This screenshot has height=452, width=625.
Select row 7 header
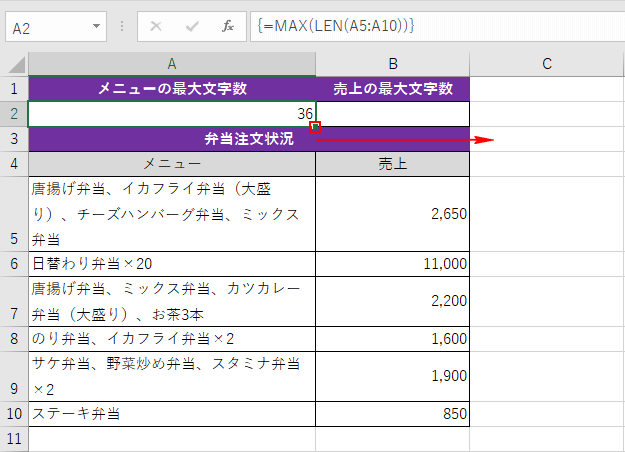(14, 301)
